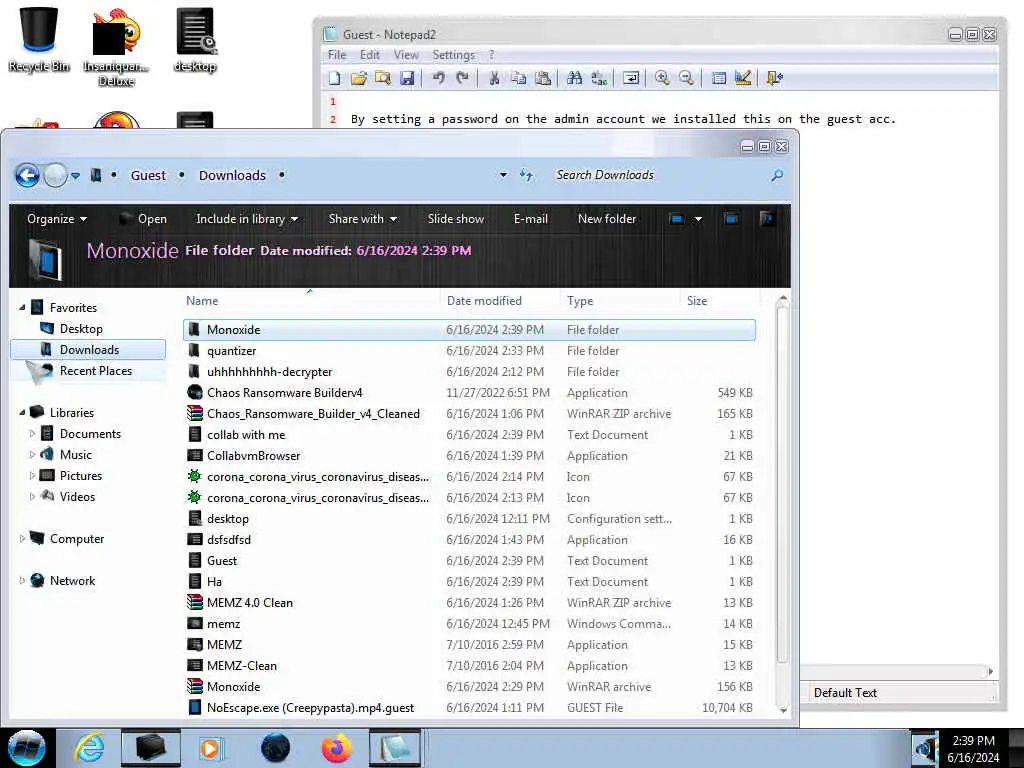Viewport: 1024px width, 768px height.
Task: Expand Share with dropdown
Action: (x=362, y=219)
